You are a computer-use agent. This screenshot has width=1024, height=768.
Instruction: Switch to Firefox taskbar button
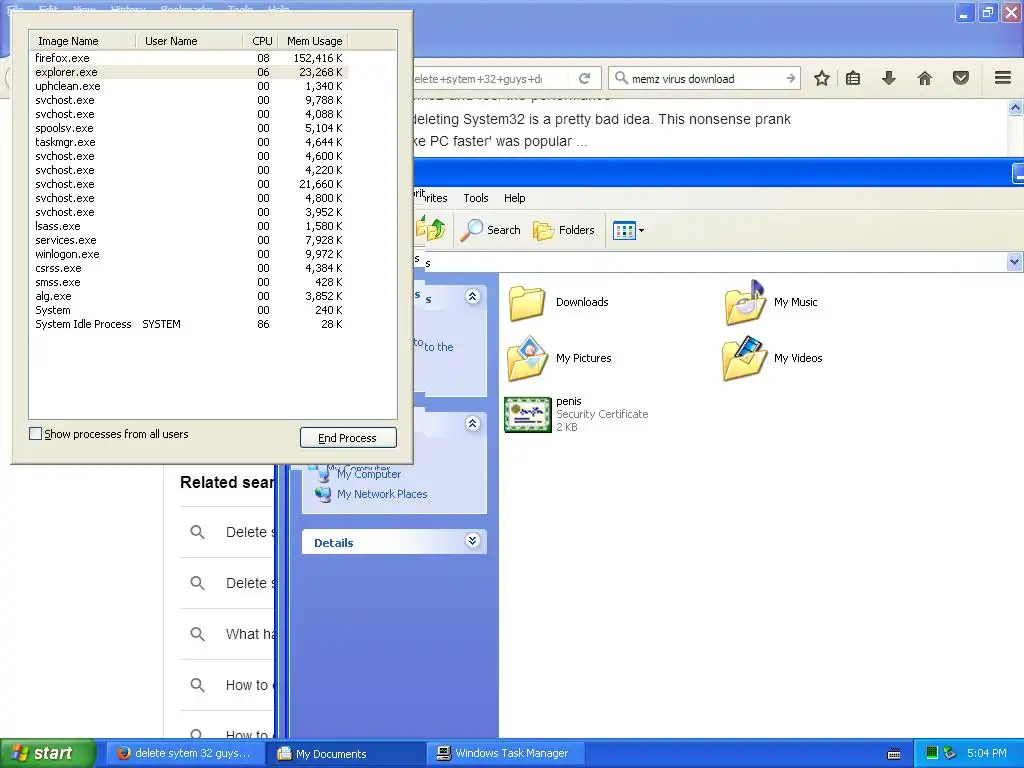pyautogui.click(x=185, y=753)
